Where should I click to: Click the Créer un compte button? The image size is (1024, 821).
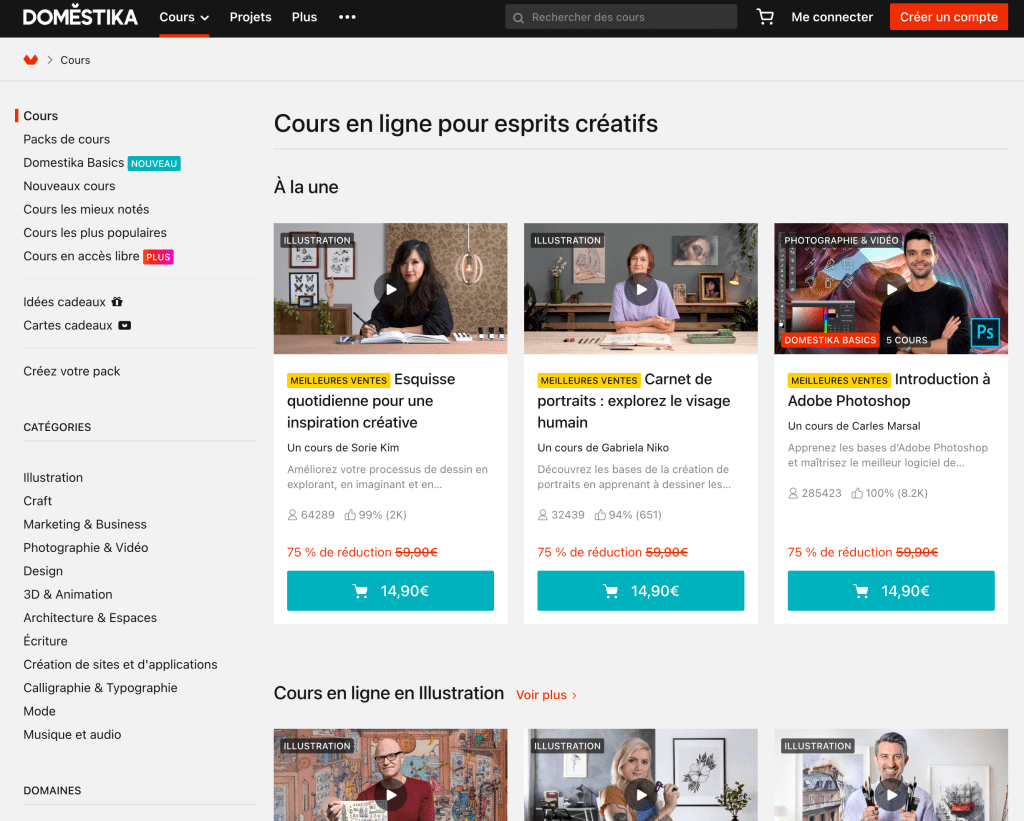pos(948,17)
